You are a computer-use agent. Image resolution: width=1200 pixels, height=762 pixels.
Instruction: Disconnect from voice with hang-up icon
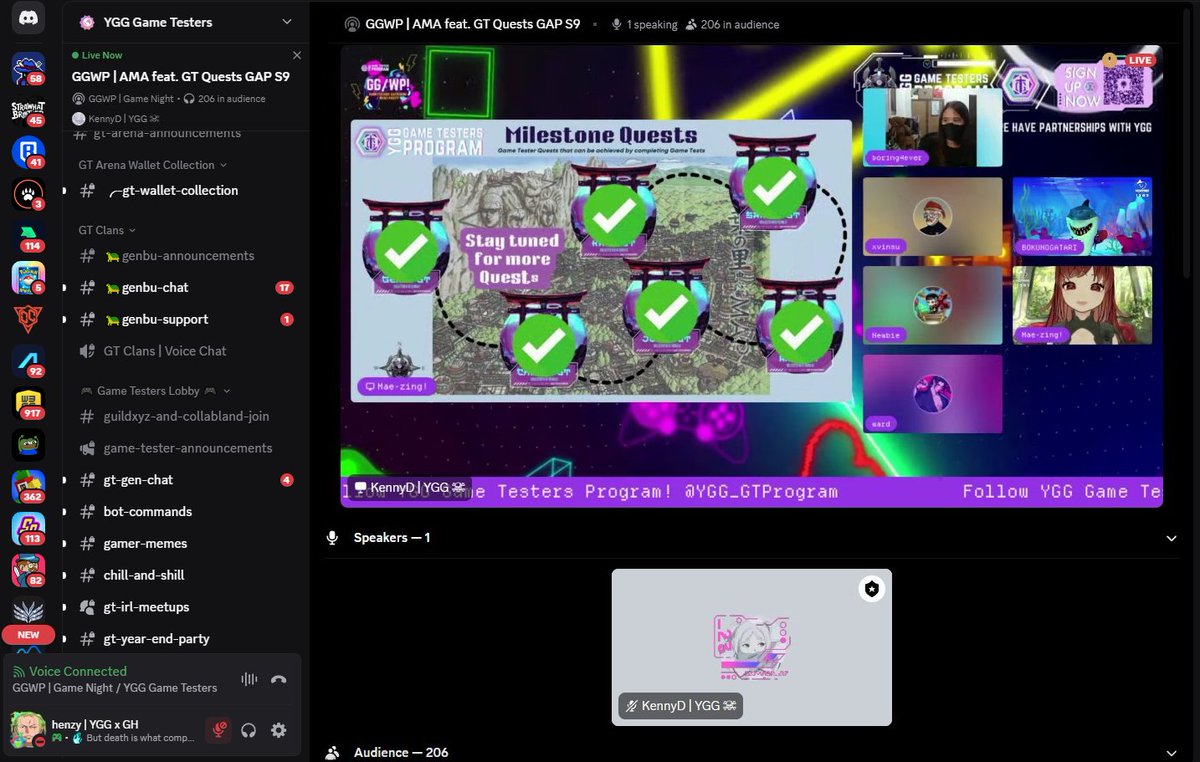pyautogui.click(x=279, y=680)
